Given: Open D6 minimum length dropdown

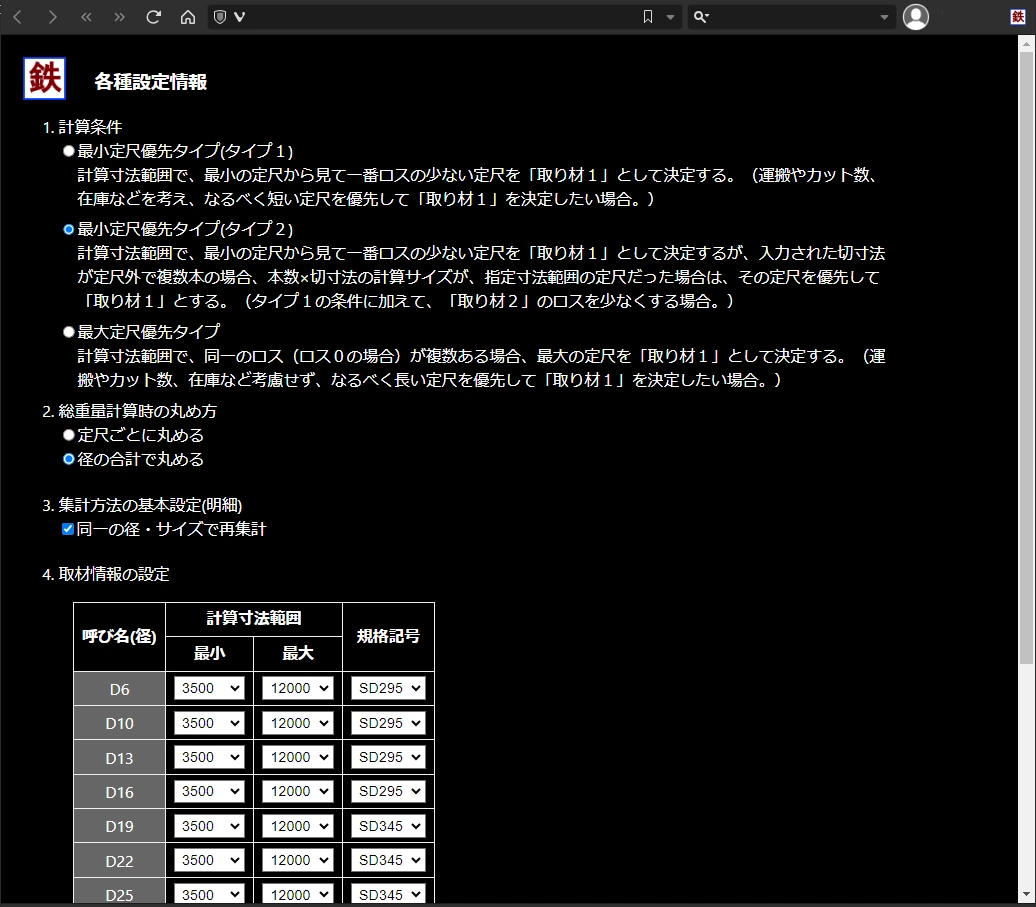Looking at the screenshot, I should tap(209, 688).
